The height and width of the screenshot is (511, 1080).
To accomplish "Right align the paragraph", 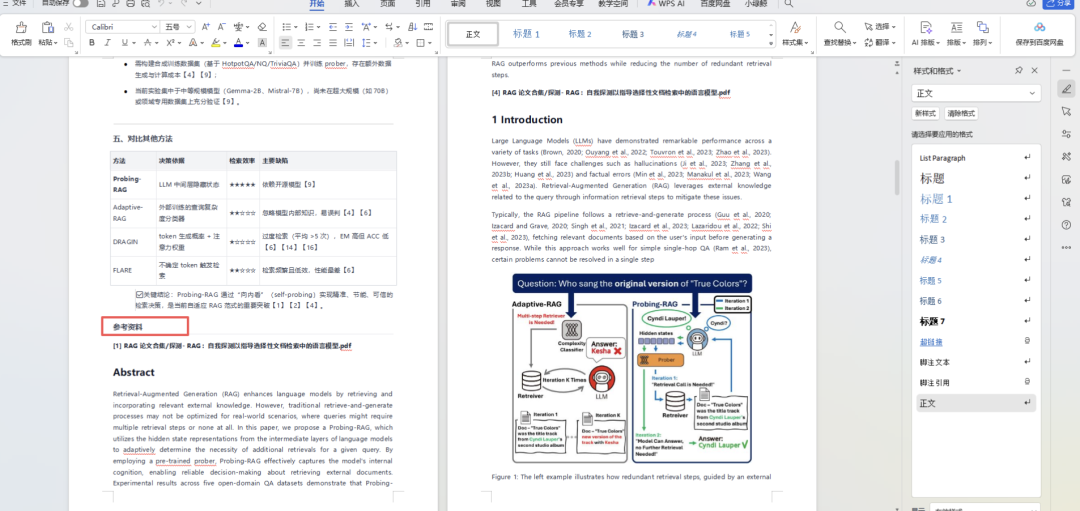I will (x=318, y=43).
